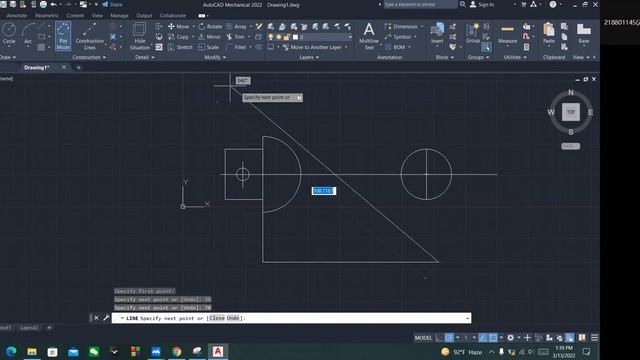Open File Explorer from taskbar
This screenshot has height=360, width=640.
32,351
